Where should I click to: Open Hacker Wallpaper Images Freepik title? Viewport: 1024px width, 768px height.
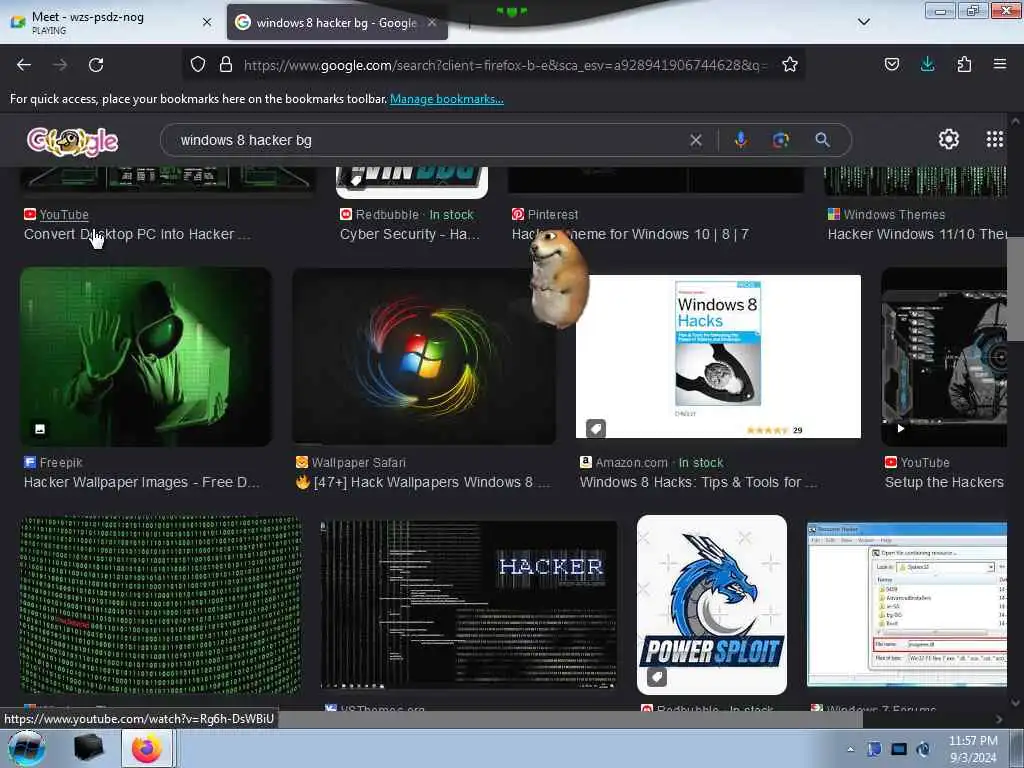(142, 482)
